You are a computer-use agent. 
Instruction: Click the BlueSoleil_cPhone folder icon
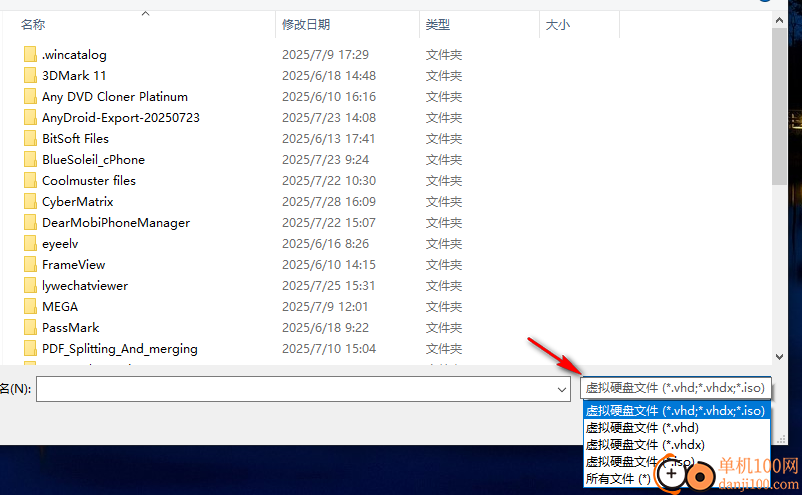[x=30, y=159]
